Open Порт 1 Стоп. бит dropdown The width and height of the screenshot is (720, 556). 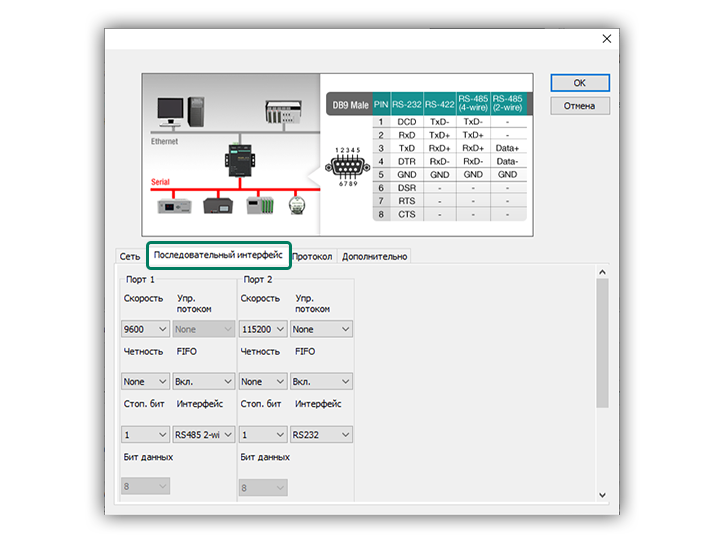145,435
